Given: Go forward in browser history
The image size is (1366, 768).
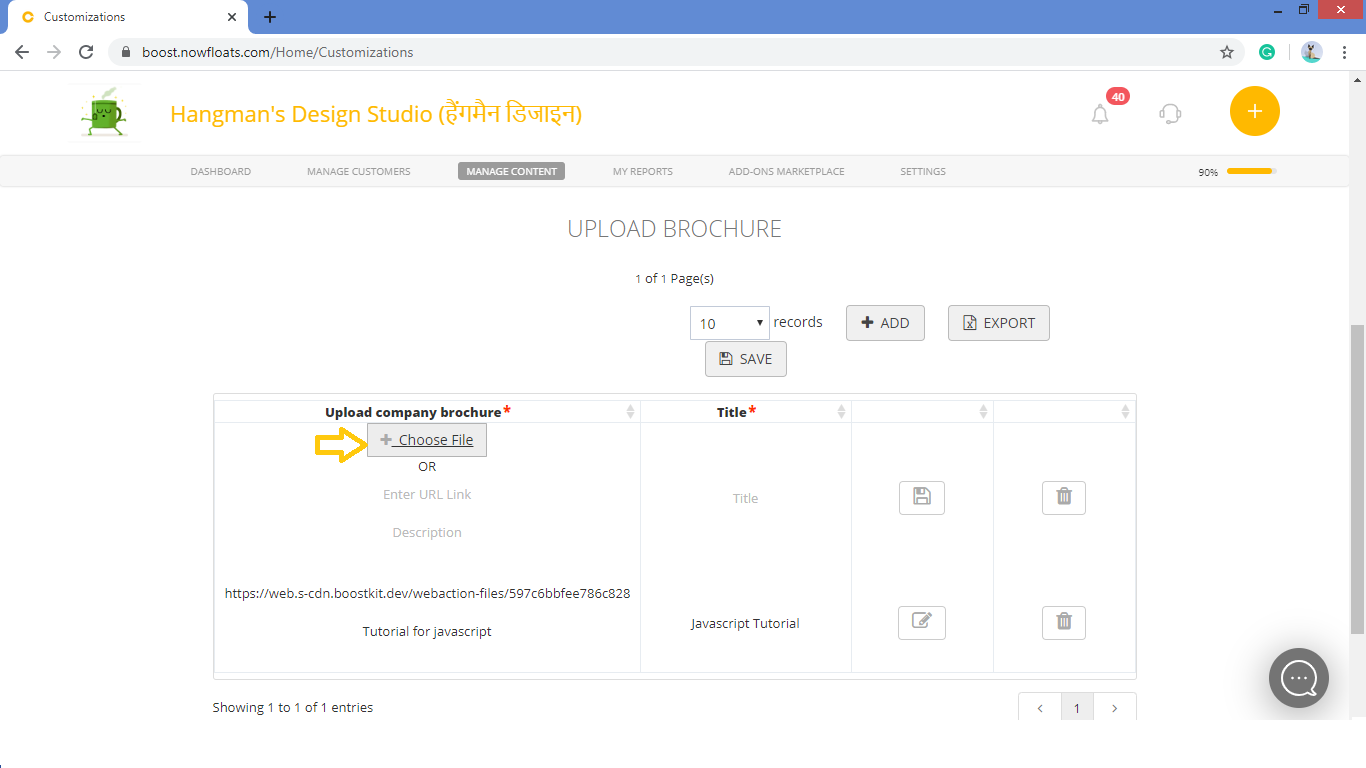Looking at the screenshot, I should pos(54,52).
